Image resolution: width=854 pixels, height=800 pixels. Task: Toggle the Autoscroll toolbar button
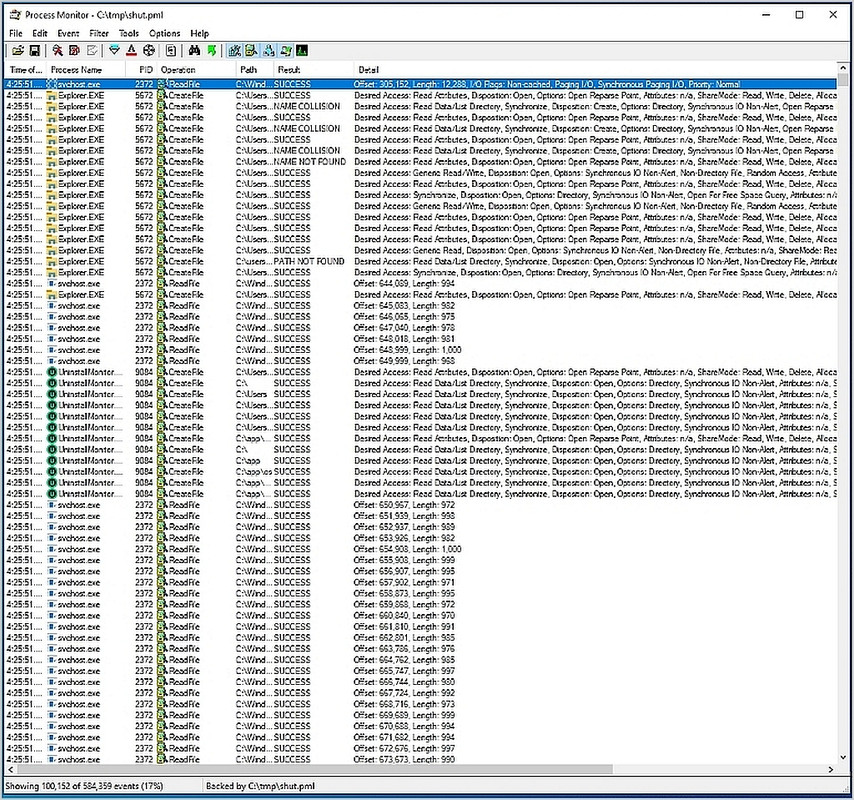click(x=74, y=51)
